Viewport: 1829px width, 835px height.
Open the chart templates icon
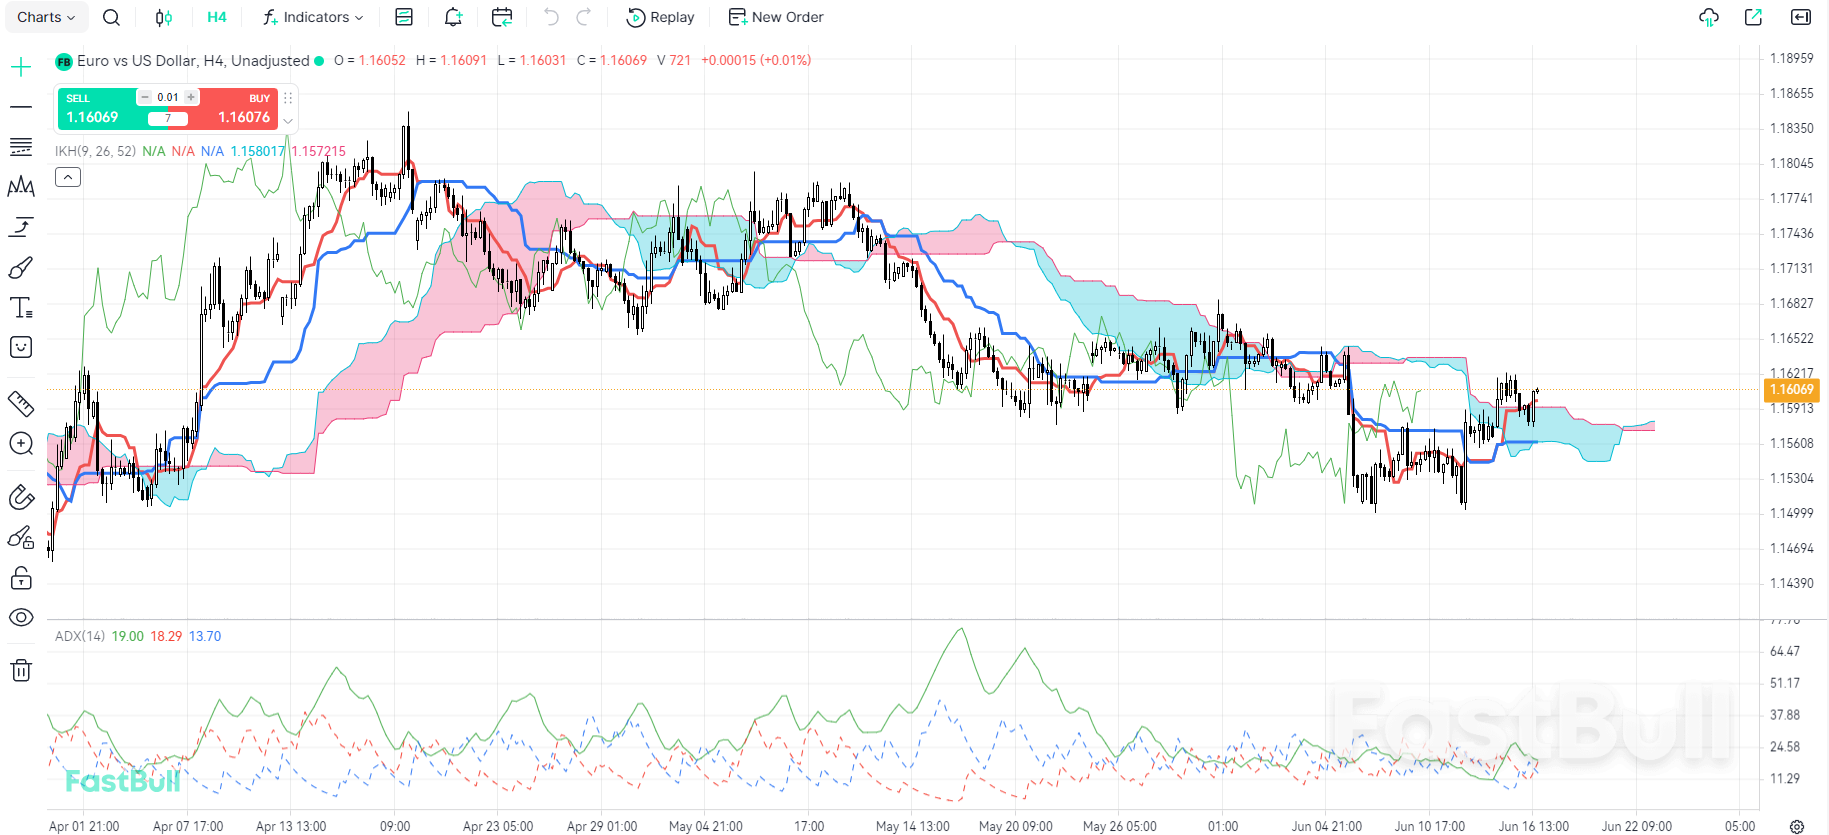tap(404, 17)
